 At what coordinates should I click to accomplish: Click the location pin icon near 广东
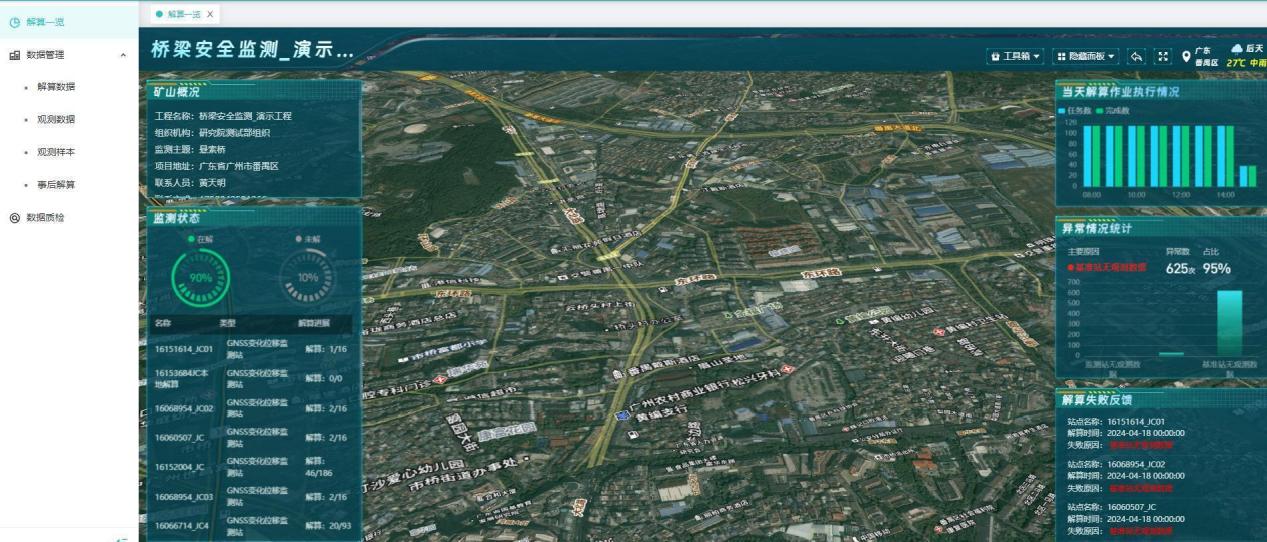[x=1186, y=57]
